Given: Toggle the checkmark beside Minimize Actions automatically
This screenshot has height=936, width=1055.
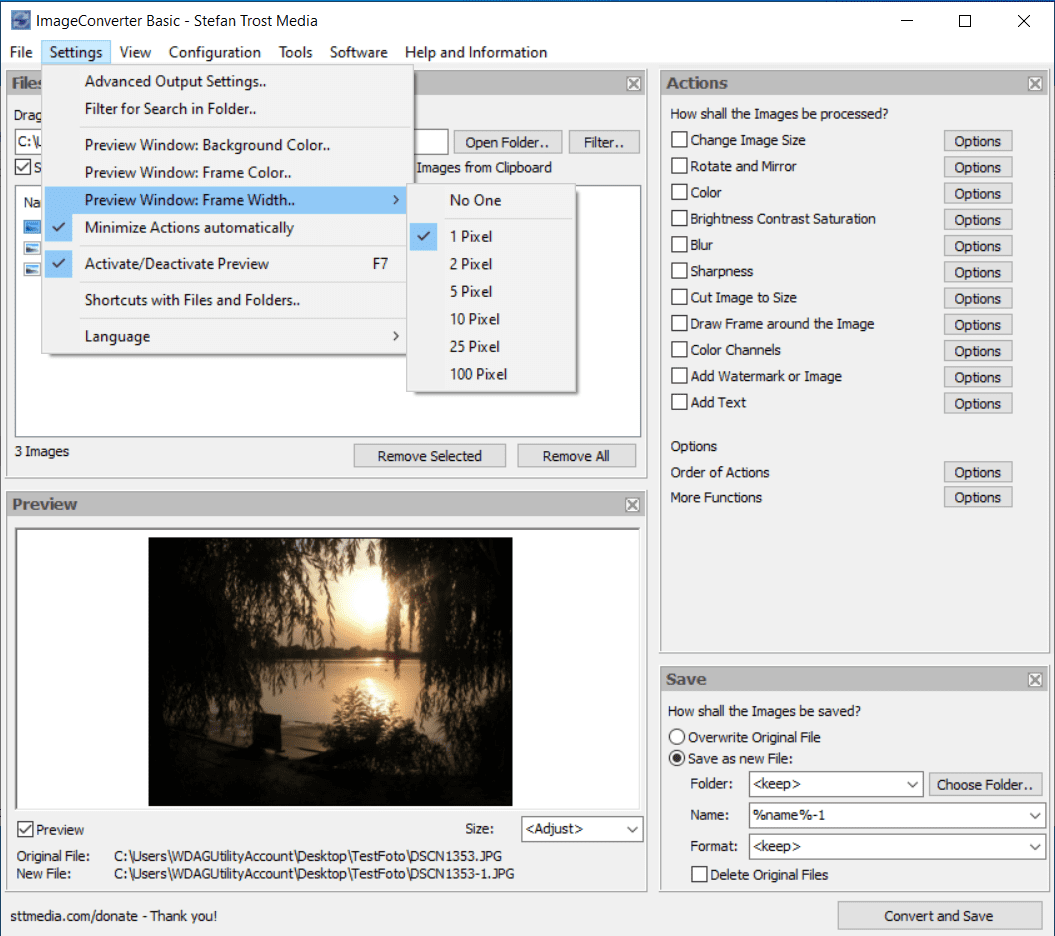Looking at the screenshot, I should 59,227.
